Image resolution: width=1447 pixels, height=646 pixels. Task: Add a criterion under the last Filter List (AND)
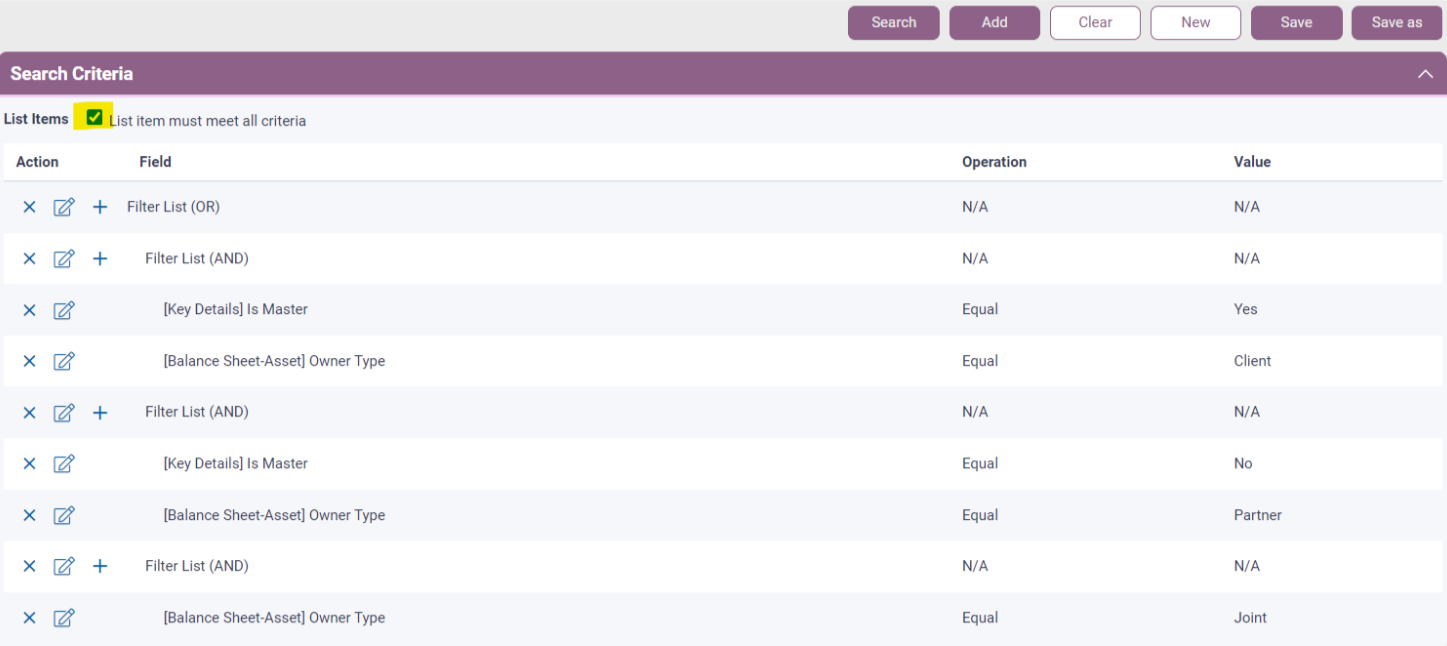(99, 566)
